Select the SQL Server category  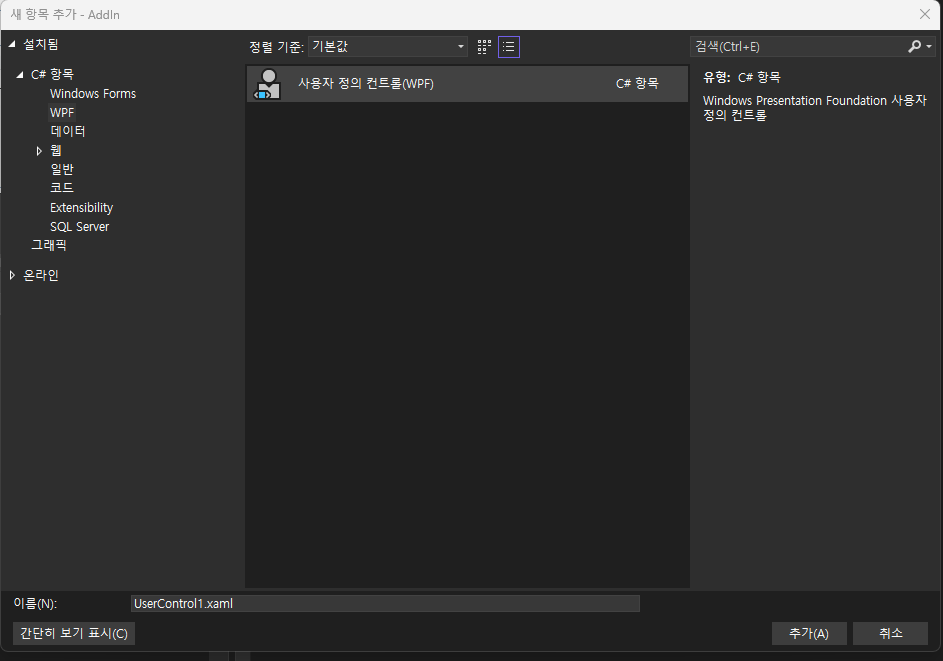point(79,227)
